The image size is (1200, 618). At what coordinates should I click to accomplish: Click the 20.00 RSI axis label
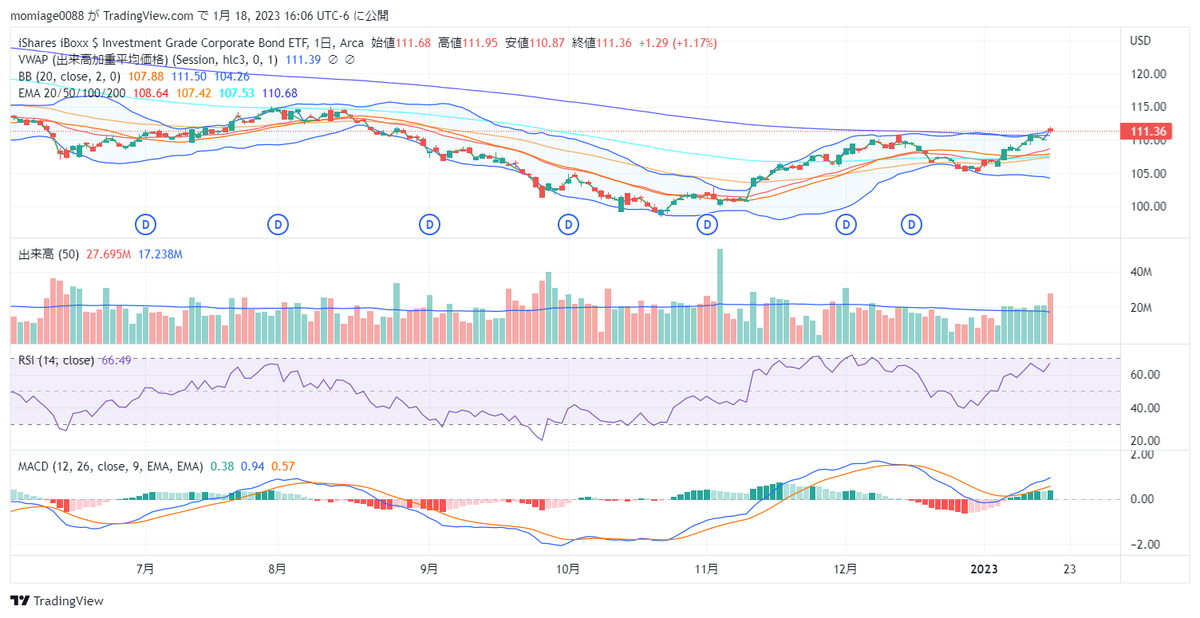(x=1144, y=441)
